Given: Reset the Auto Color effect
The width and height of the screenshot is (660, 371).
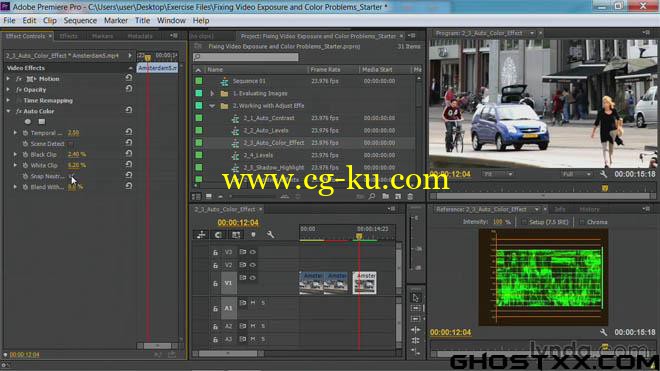Looking at the screenshot, I should coord(129,110).
